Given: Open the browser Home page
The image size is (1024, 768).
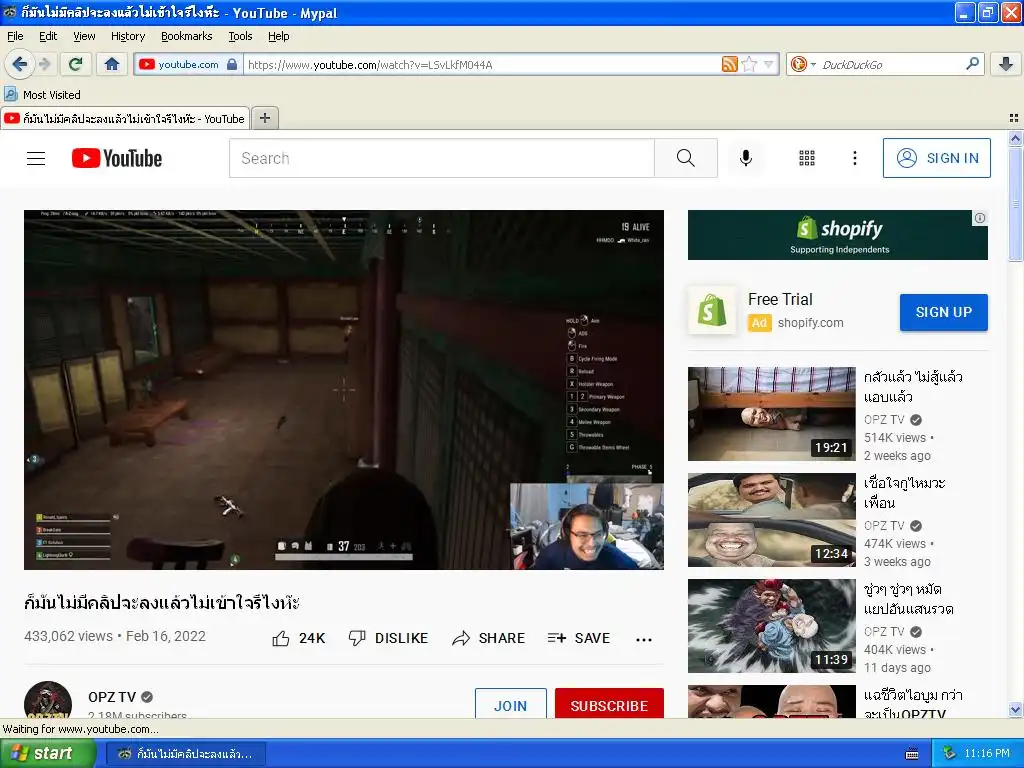Looking at the screenshot, I should point(112,64).
